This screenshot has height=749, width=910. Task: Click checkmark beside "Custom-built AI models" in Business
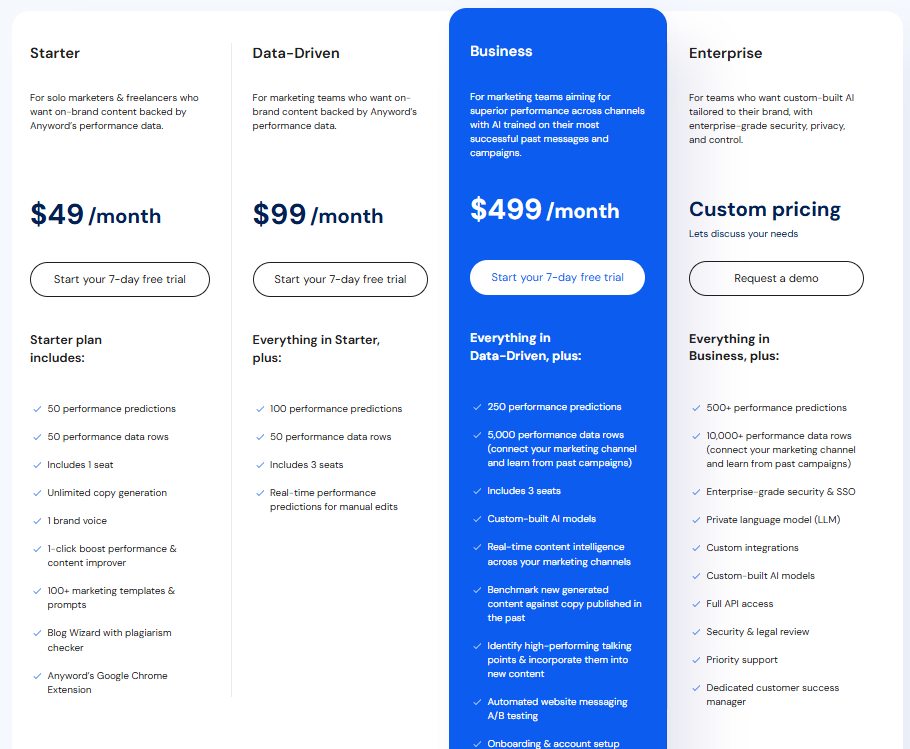[x=477, y=518]
